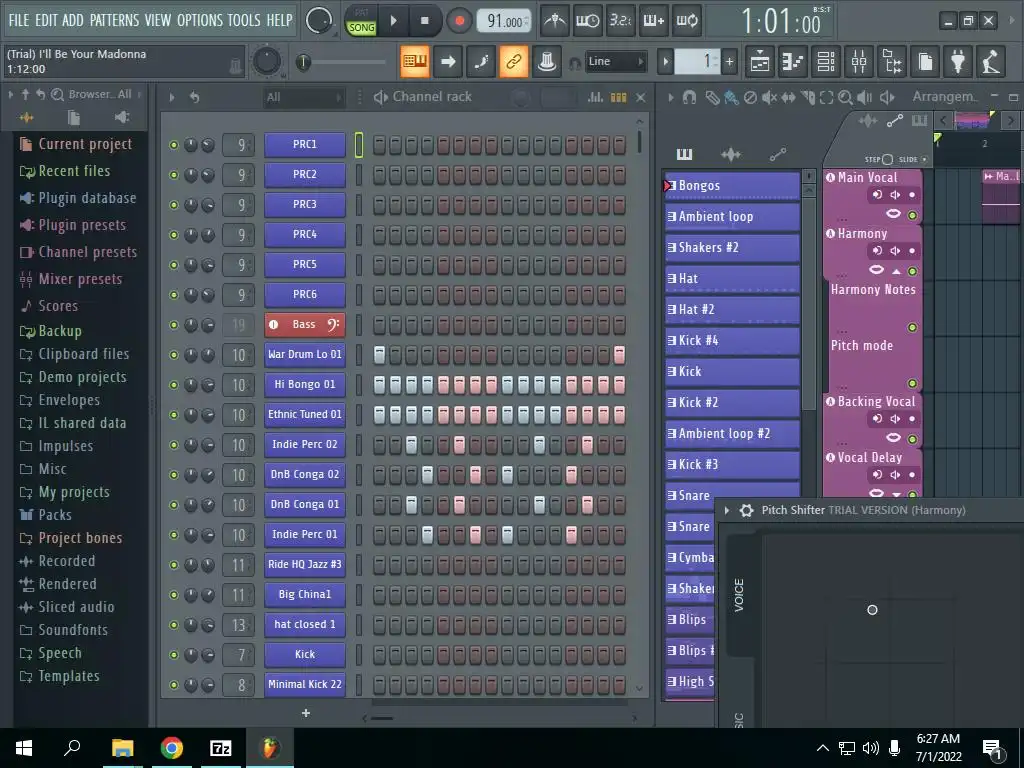Add new pattern with plus button
This screenshot has width=1024, height=768.
pos(729,61)
